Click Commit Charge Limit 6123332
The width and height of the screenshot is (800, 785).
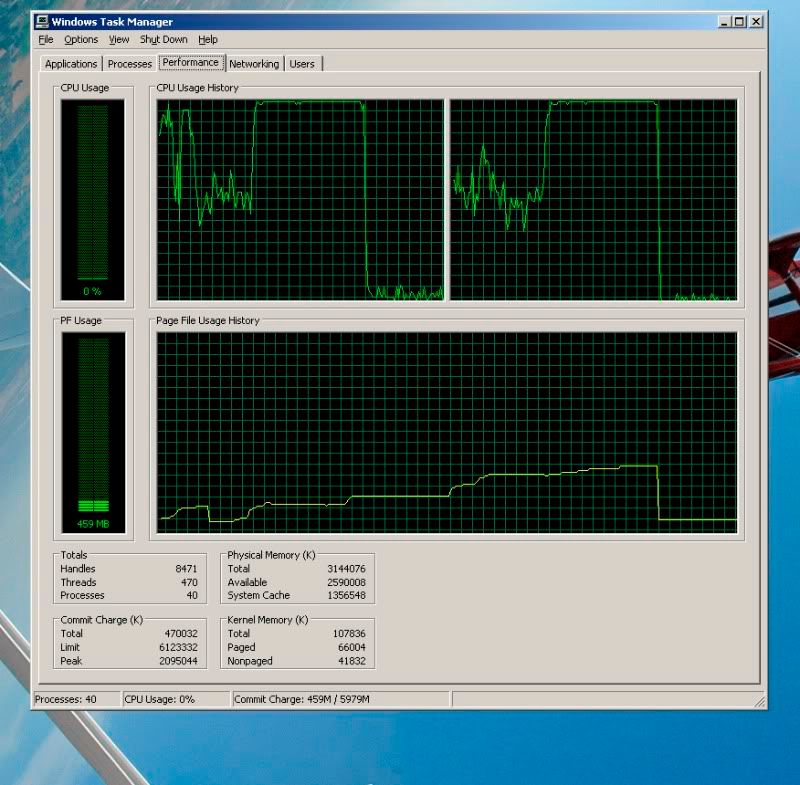pyautogui.click(x=179, y=647)
